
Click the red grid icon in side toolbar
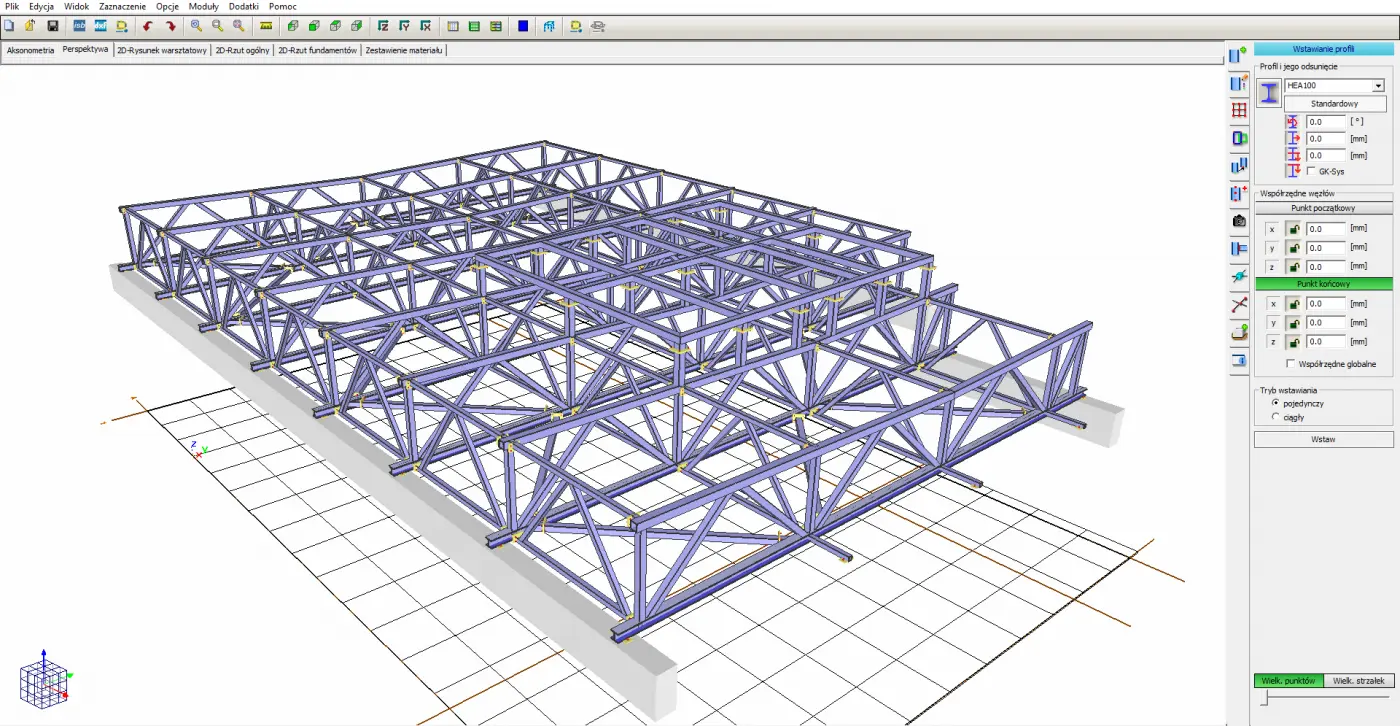click(x=1239, y=111)
